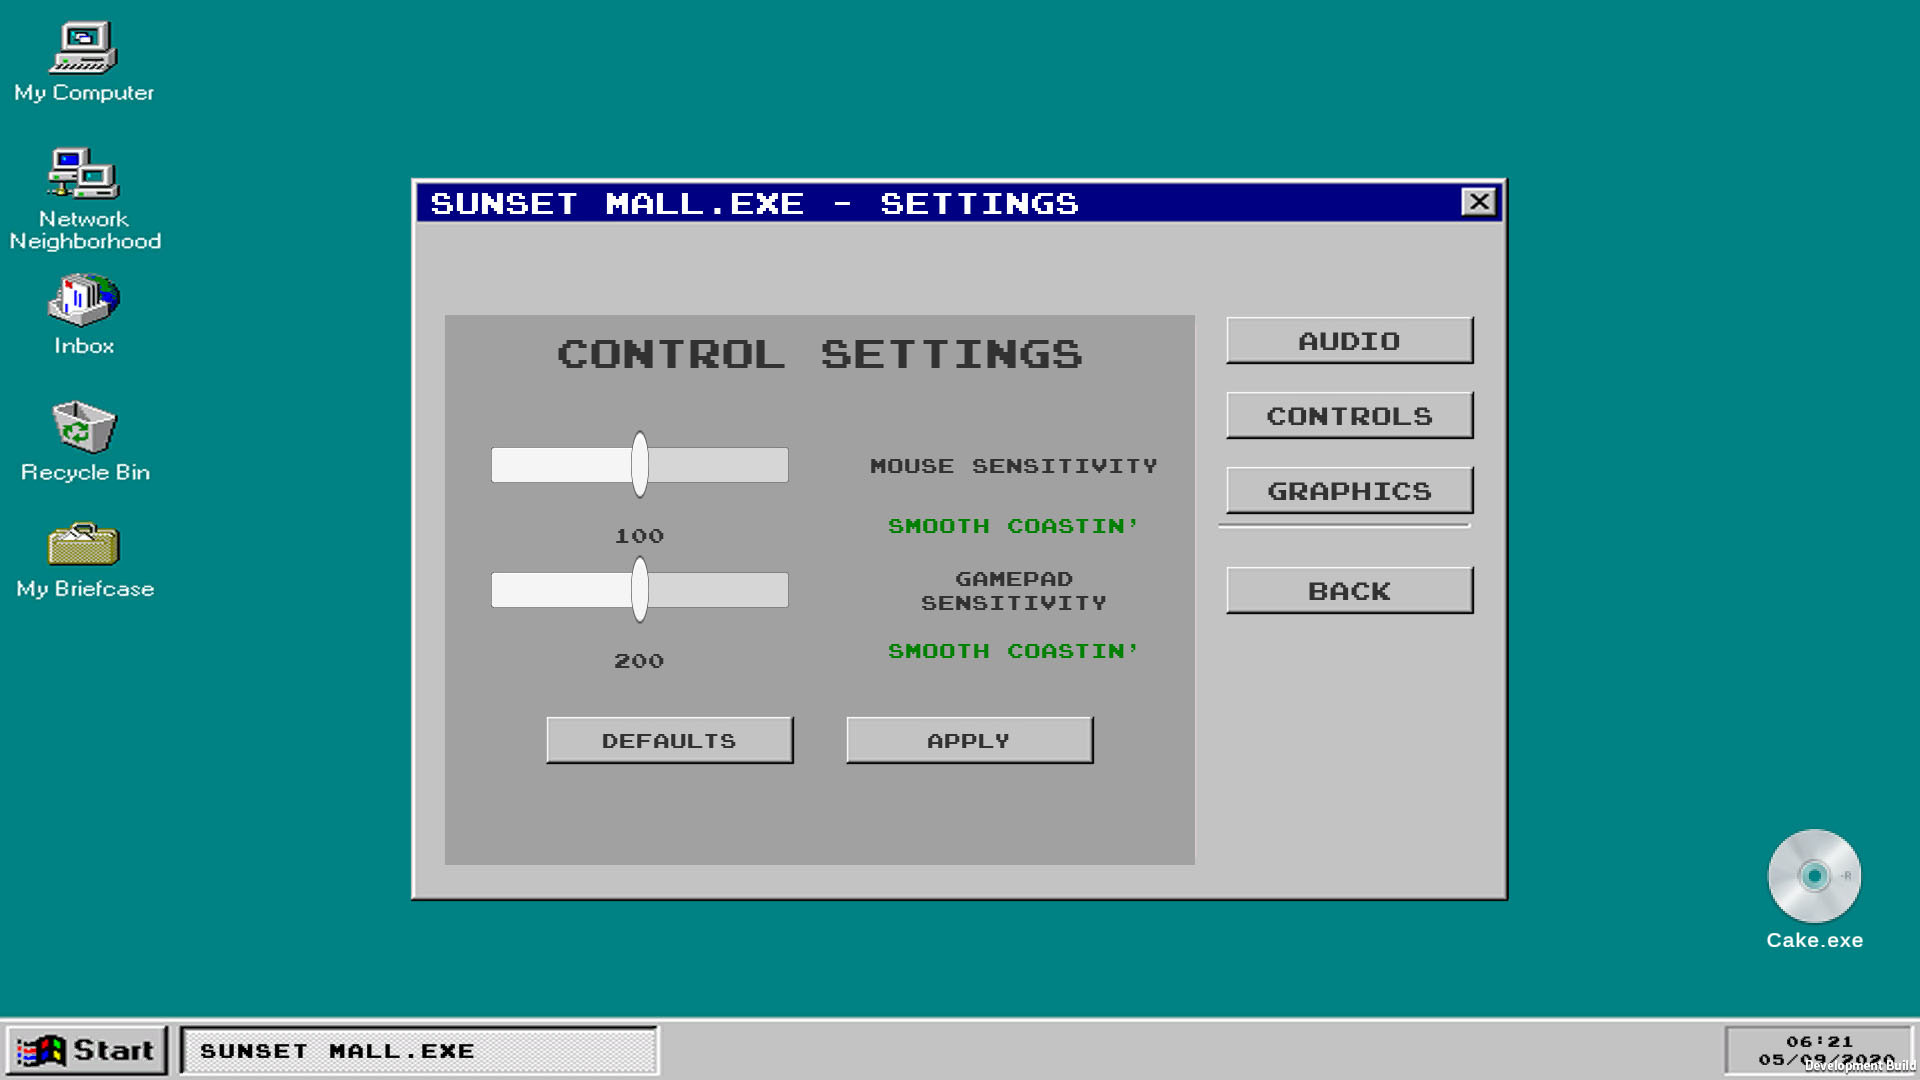The image size is (1920, 1080).
Task: Click the gamepad sensitivity slider handle
Action: pos(640,590)
